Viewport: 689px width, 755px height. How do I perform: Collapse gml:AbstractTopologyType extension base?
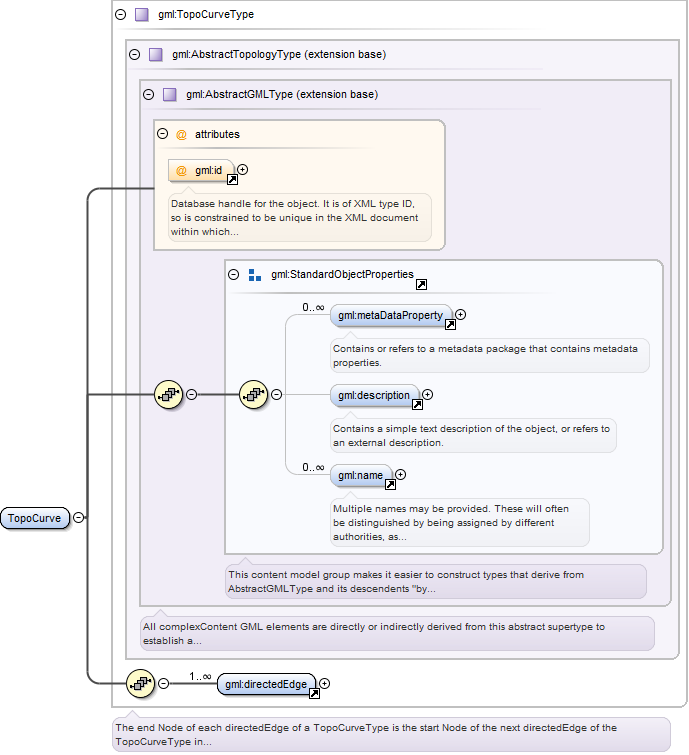pyautogui.click(x=134, y=54)
